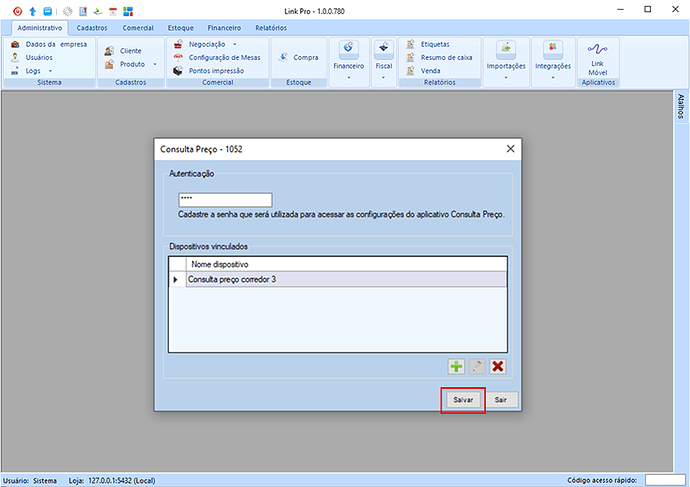Click the edit device pencil icon
The width and height of the screenshot is (690, 487).
(x=477, y=367)
